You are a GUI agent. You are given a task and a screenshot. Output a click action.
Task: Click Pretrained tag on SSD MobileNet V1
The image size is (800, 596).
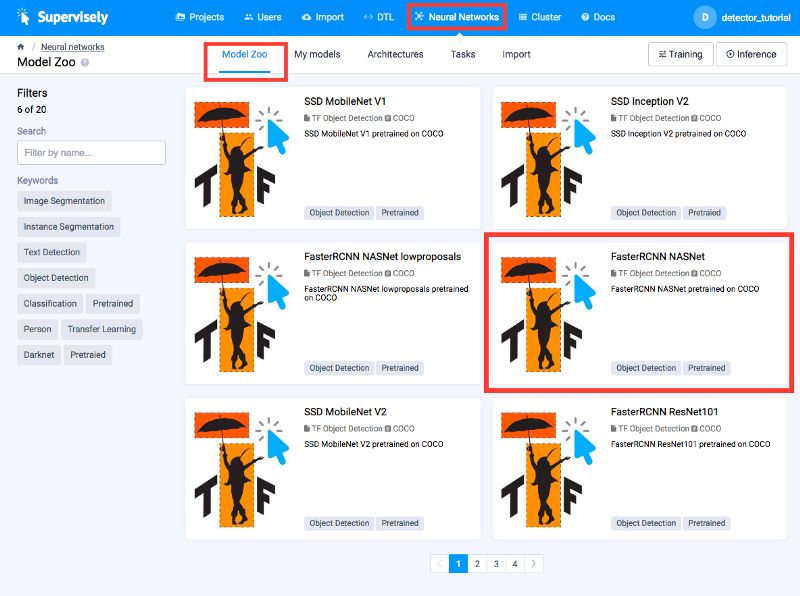tap(400, 213)
